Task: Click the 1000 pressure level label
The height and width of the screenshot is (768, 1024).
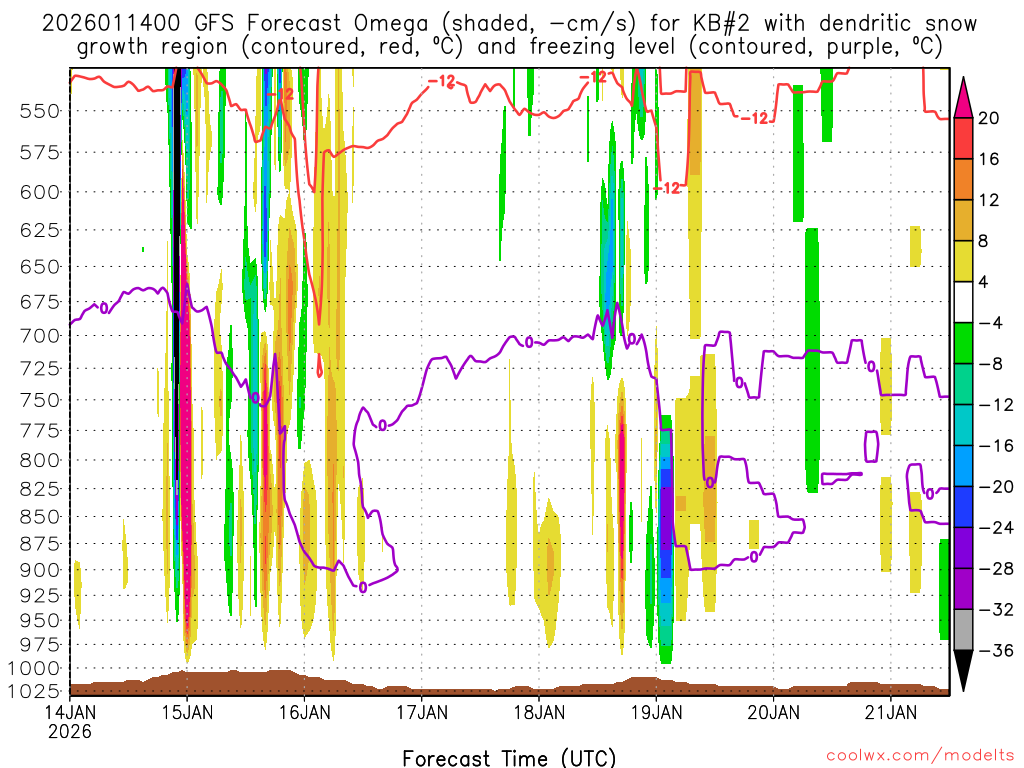Action: (x=34, y=669)
